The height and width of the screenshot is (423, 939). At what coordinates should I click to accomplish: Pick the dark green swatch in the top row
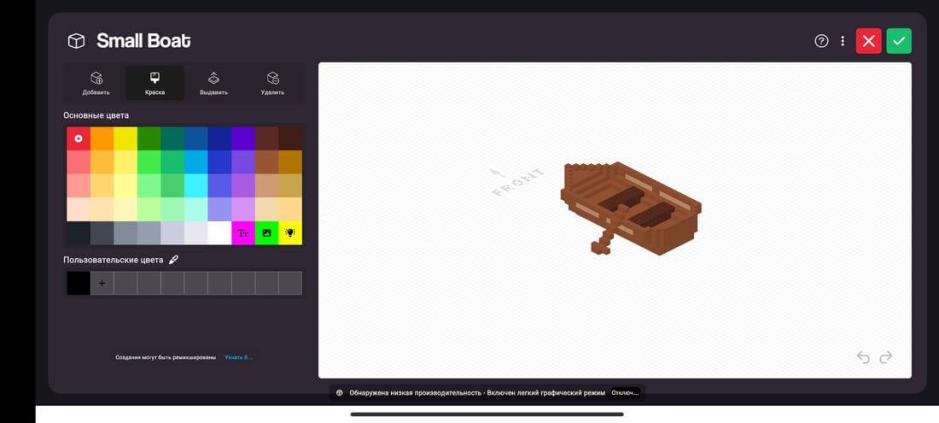coord(149,138)
